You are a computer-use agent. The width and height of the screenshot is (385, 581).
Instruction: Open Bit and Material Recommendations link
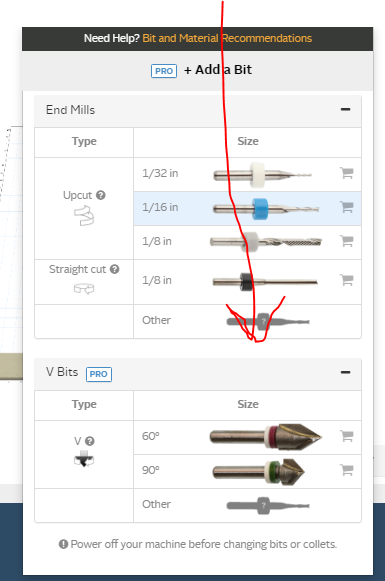(227, 38)
